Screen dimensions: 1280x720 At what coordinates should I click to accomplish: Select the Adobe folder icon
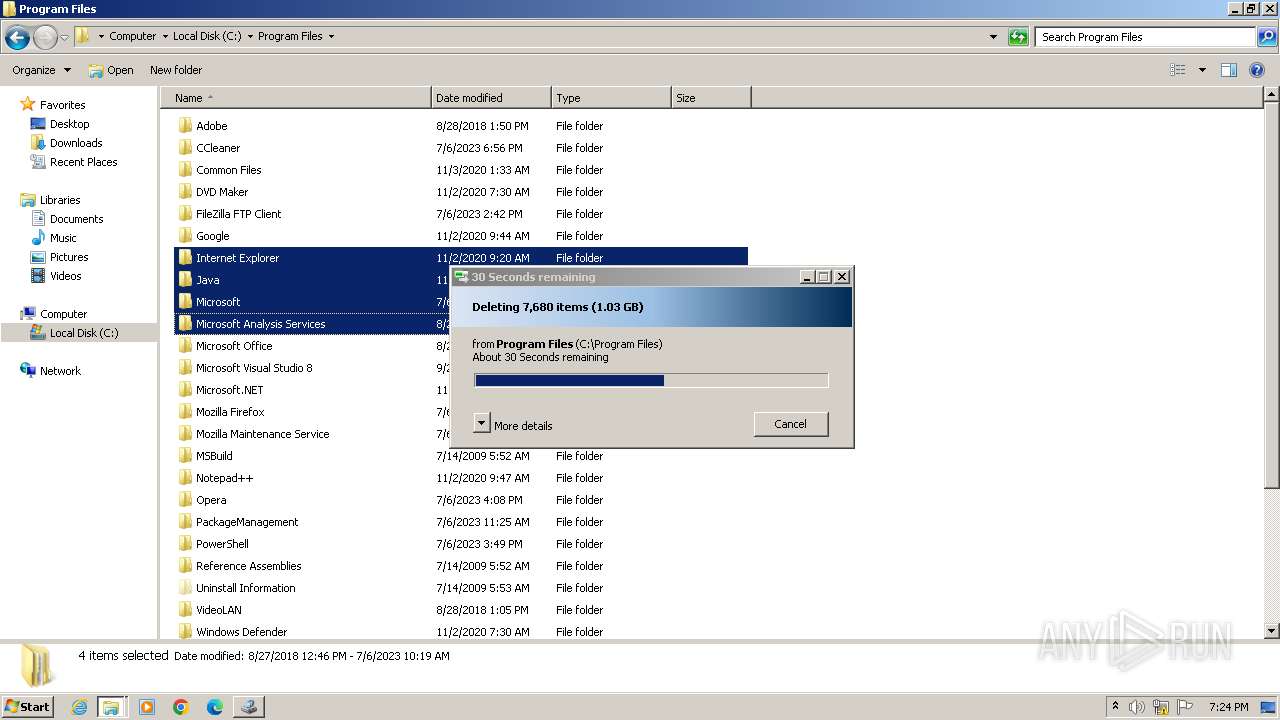185,126
